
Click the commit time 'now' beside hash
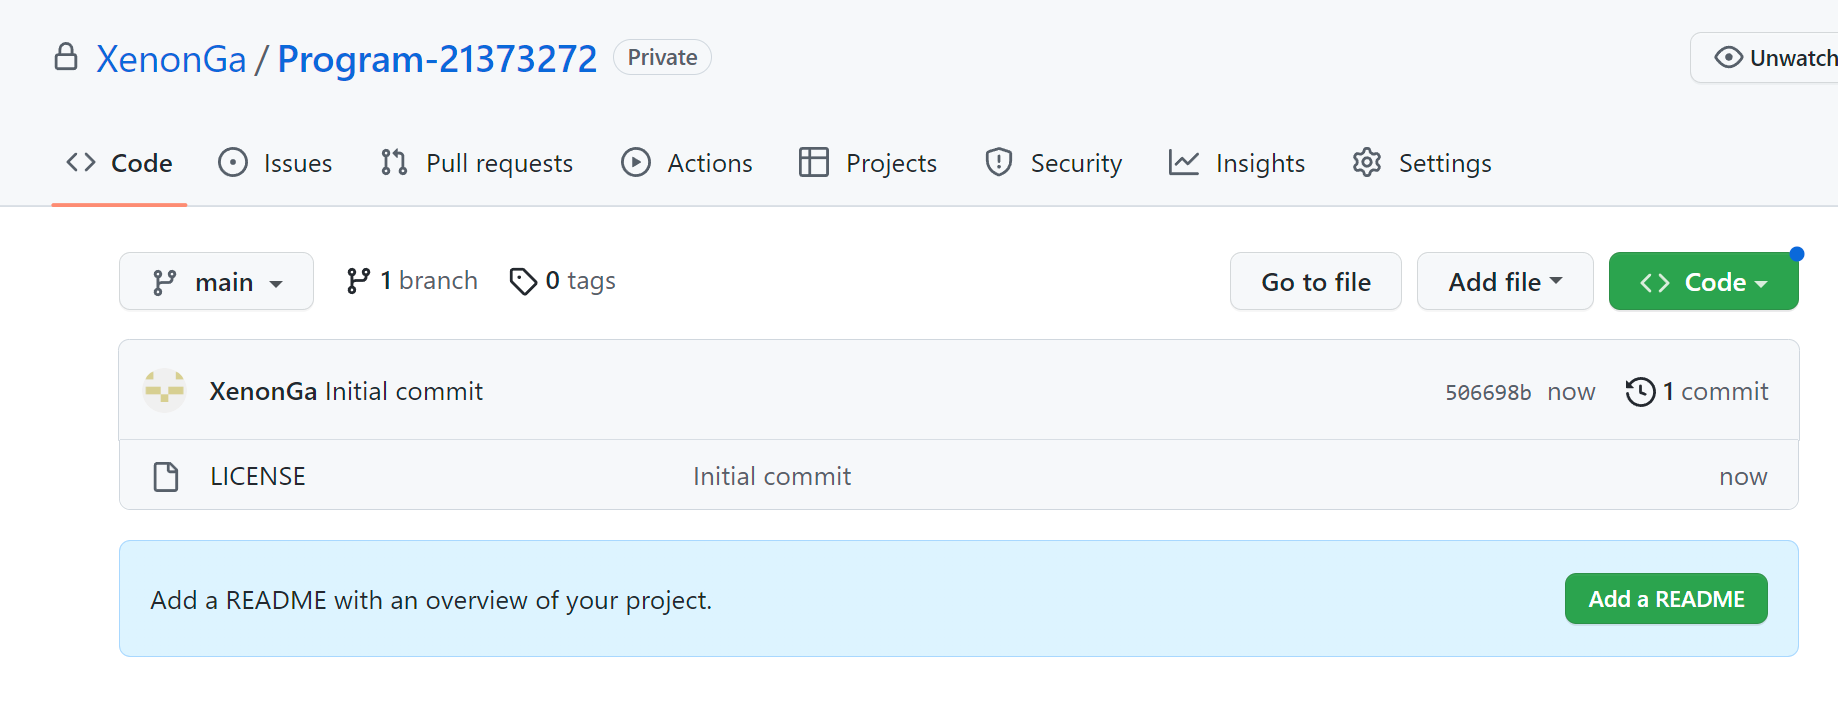coord(1571,392)
